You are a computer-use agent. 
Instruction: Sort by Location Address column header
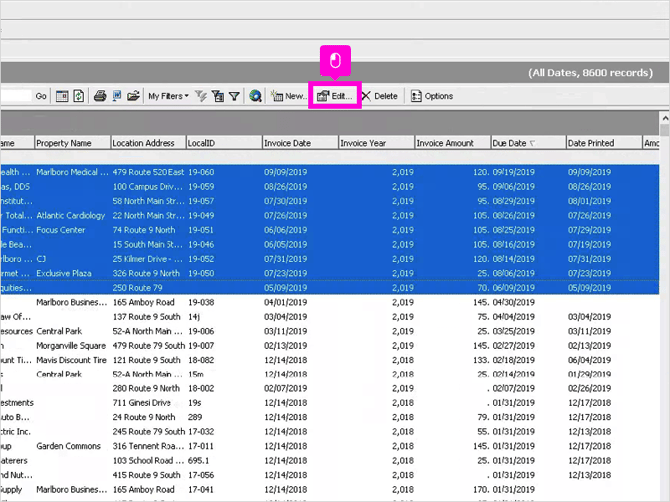pyautogui.click(x=148, y=143)
